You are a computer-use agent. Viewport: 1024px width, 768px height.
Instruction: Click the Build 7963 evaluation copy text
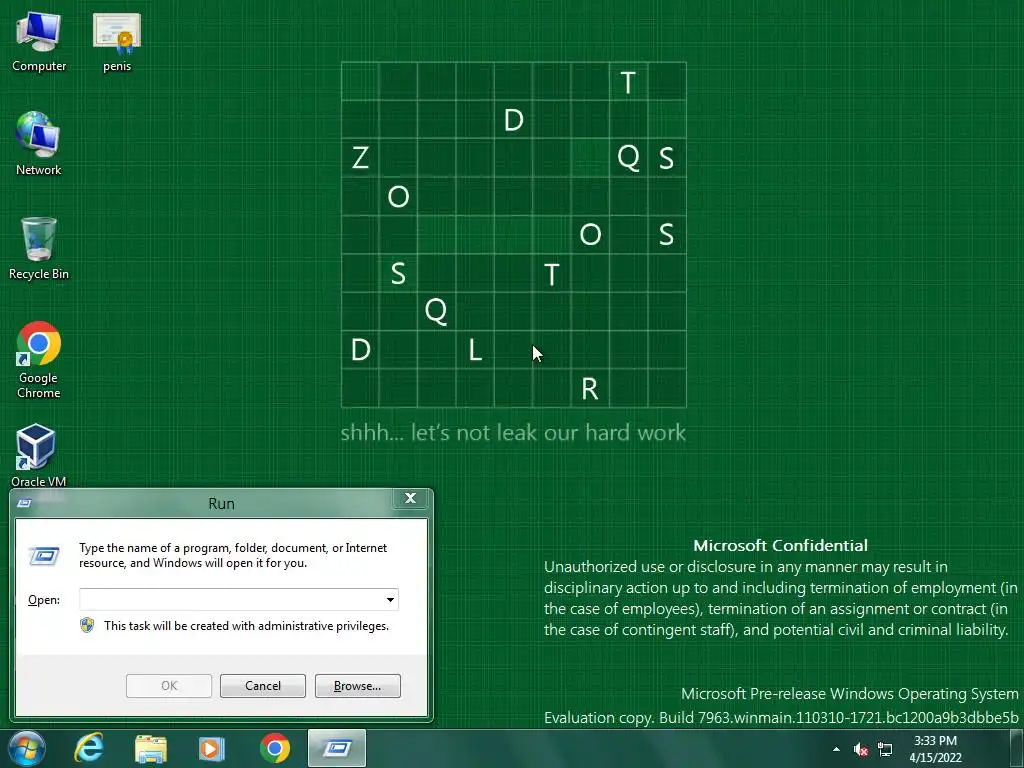[x=781, y=717]
